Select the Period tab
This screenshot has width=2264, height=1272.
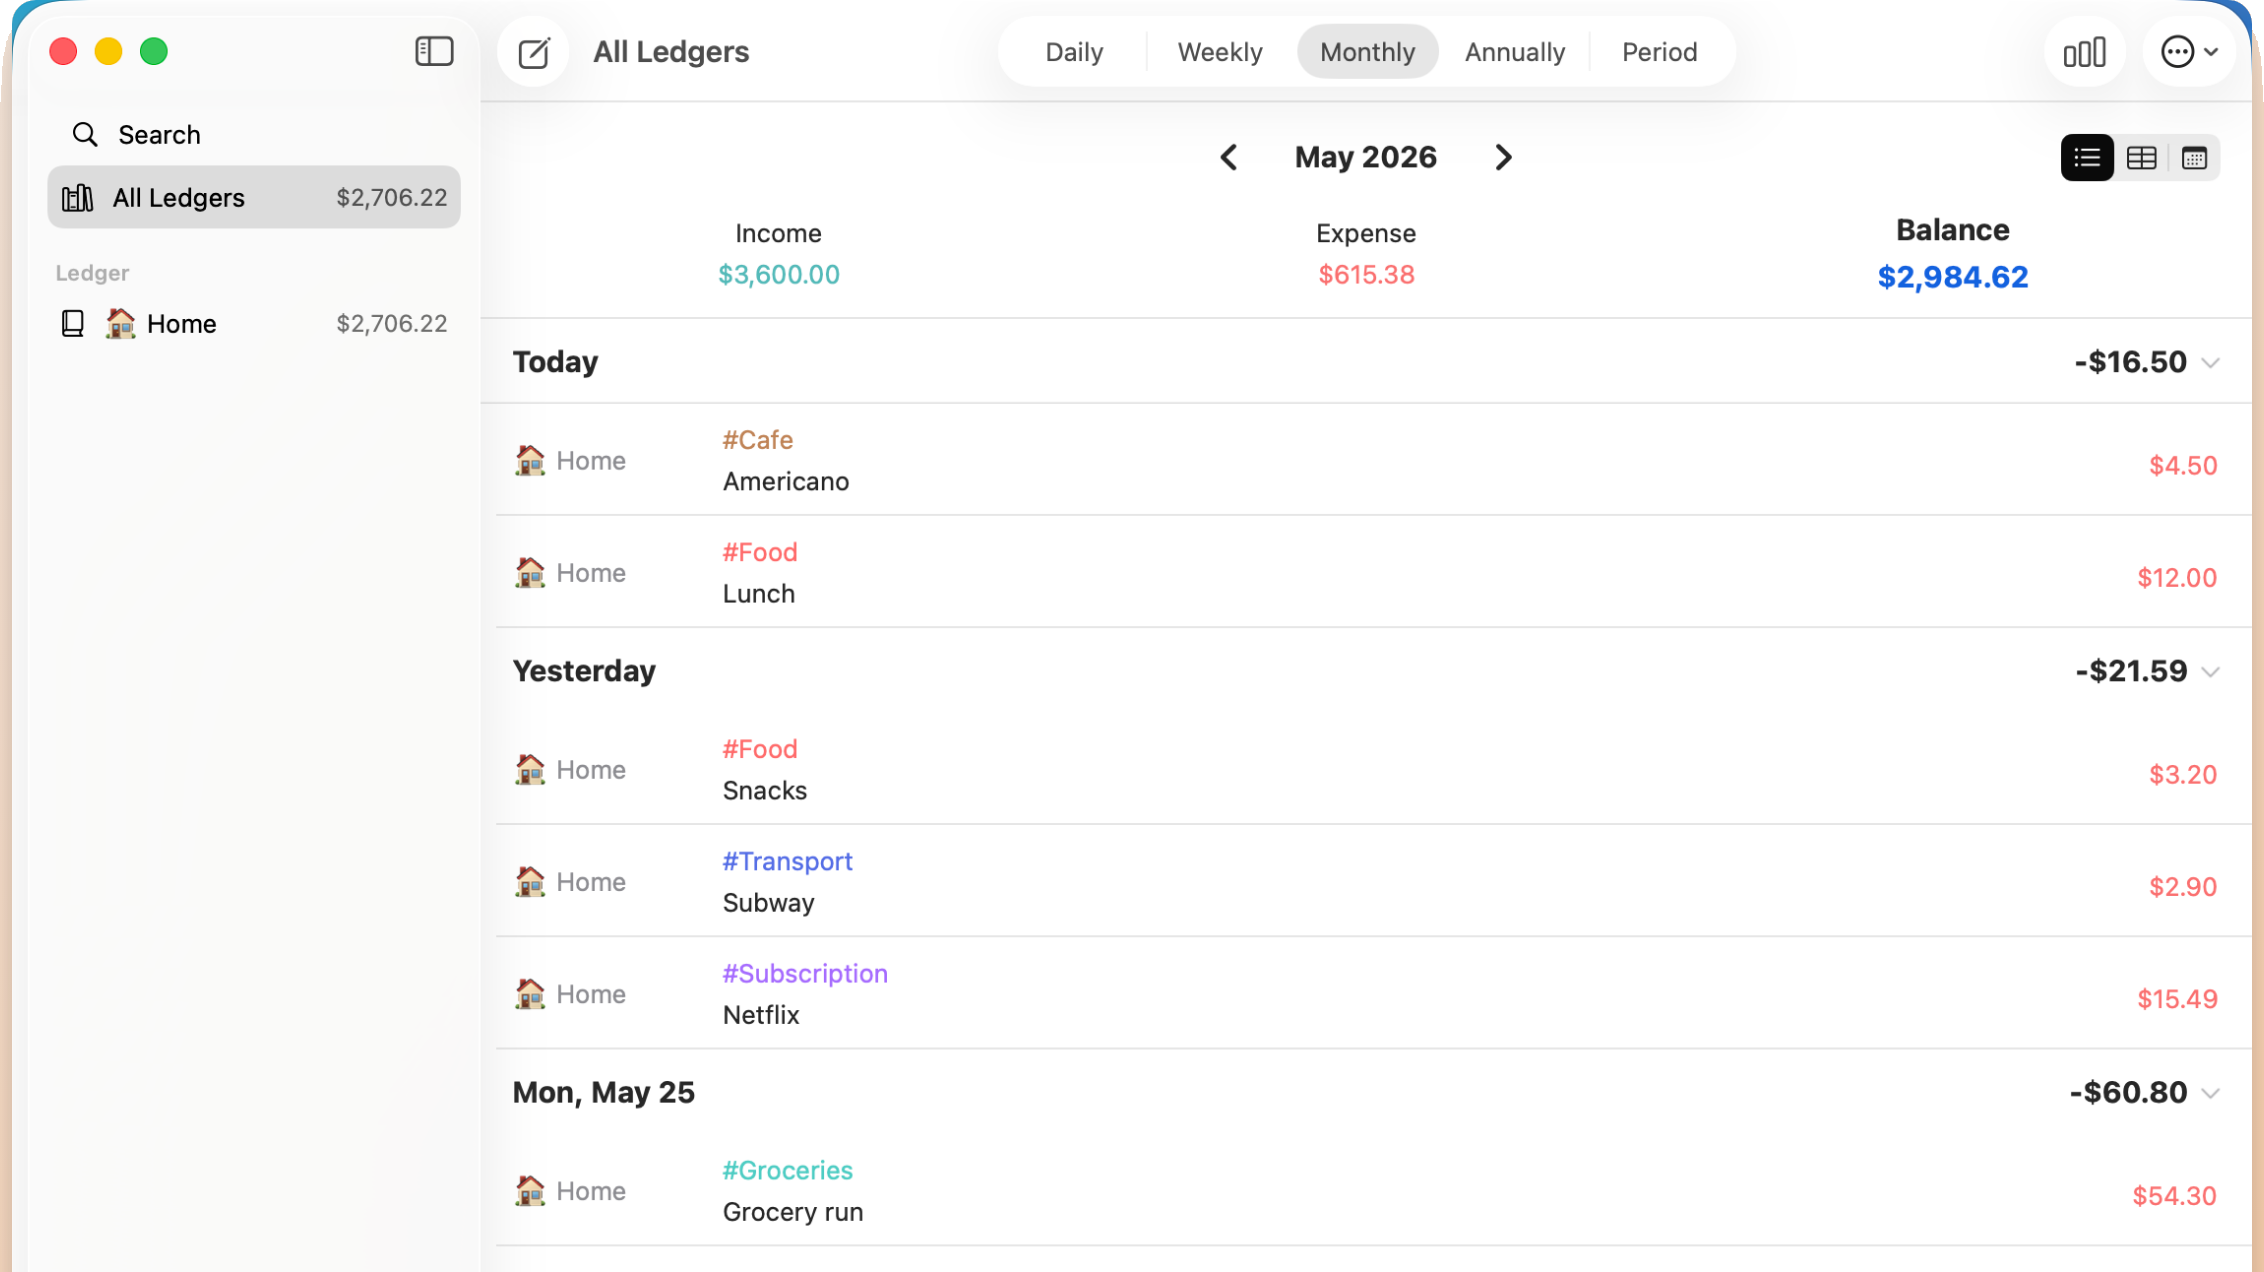pyautogui.click(x=1659, y=52)
